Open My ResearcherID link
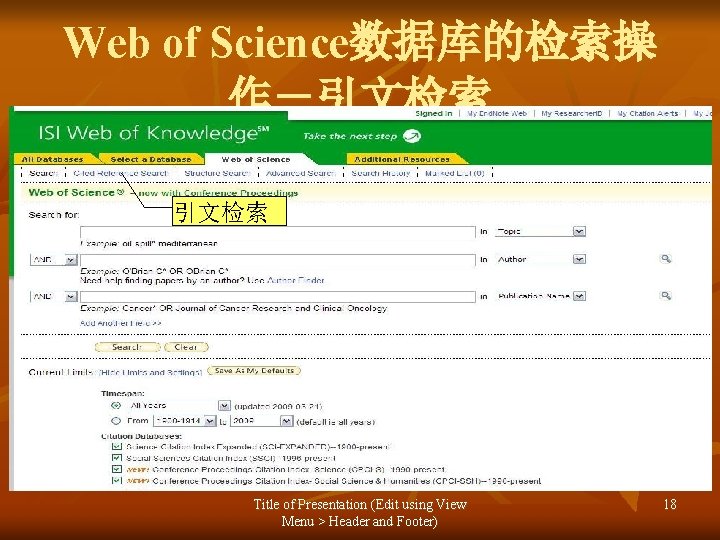Screen dimensions: 720x540 coord(571,113)
